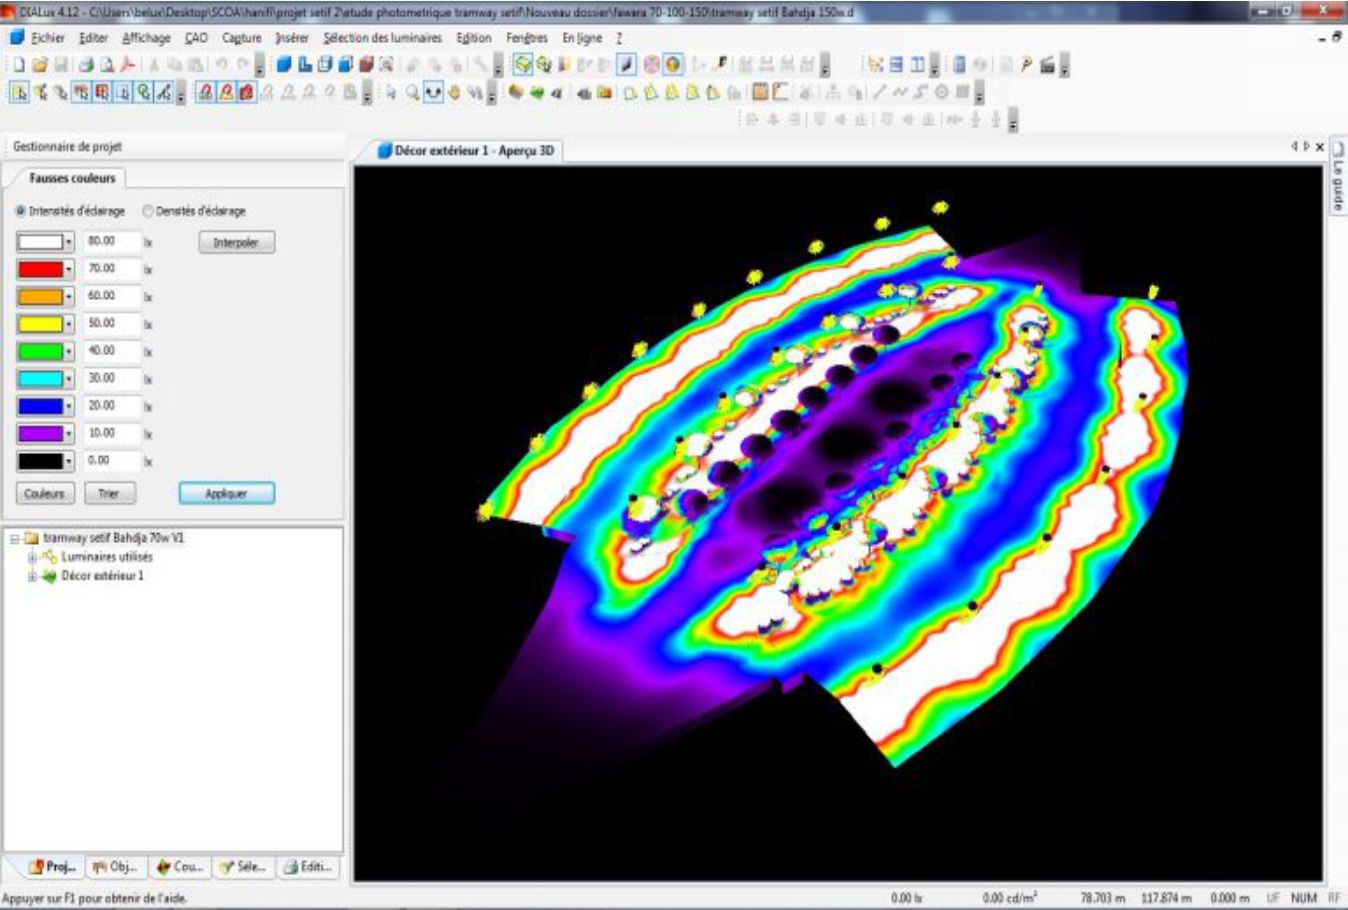Click the magnifier zoom tool icon
1348x910 pixels.
tap(413, 93)
